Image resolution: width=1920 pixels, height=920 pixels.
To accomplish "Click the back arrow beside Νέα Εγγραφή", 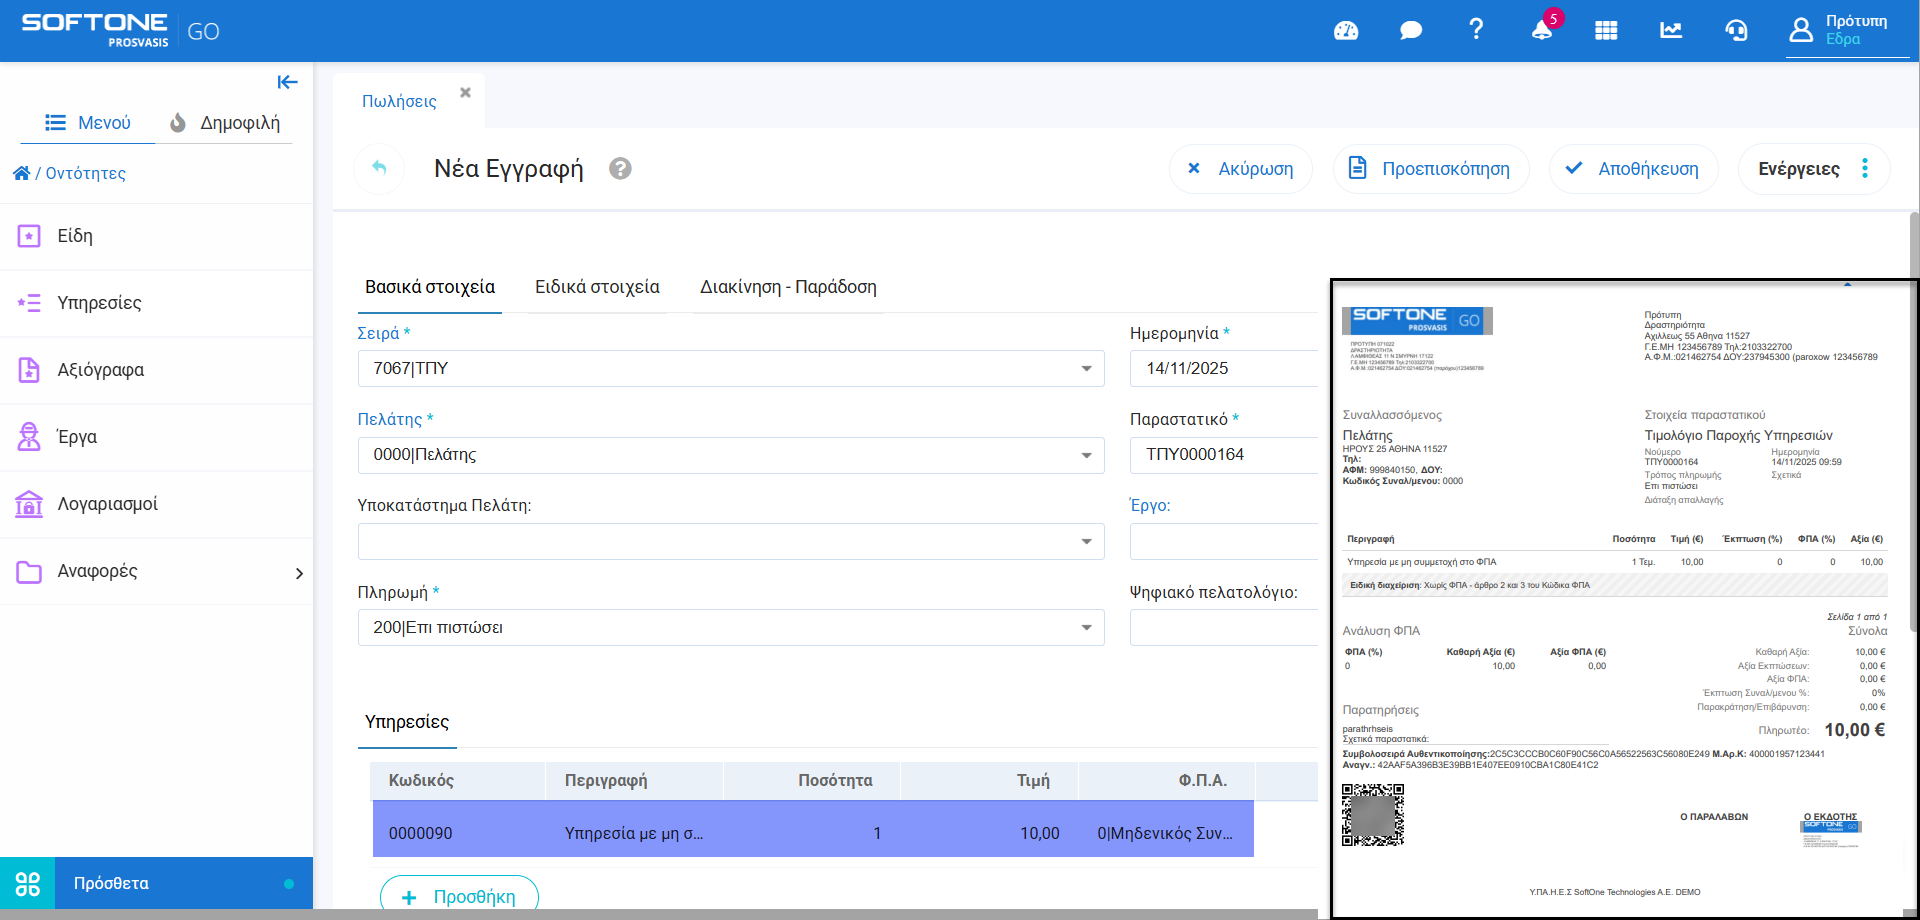I will [379, 168].
